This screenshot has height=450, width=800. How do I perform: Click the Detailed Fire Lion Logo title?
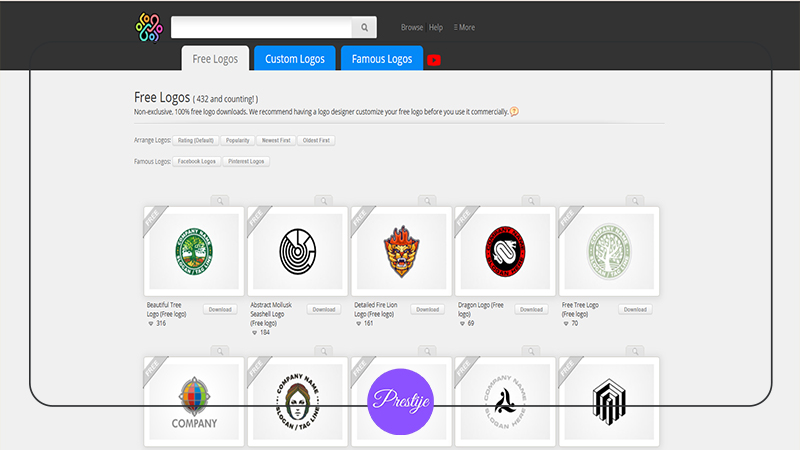376,309
